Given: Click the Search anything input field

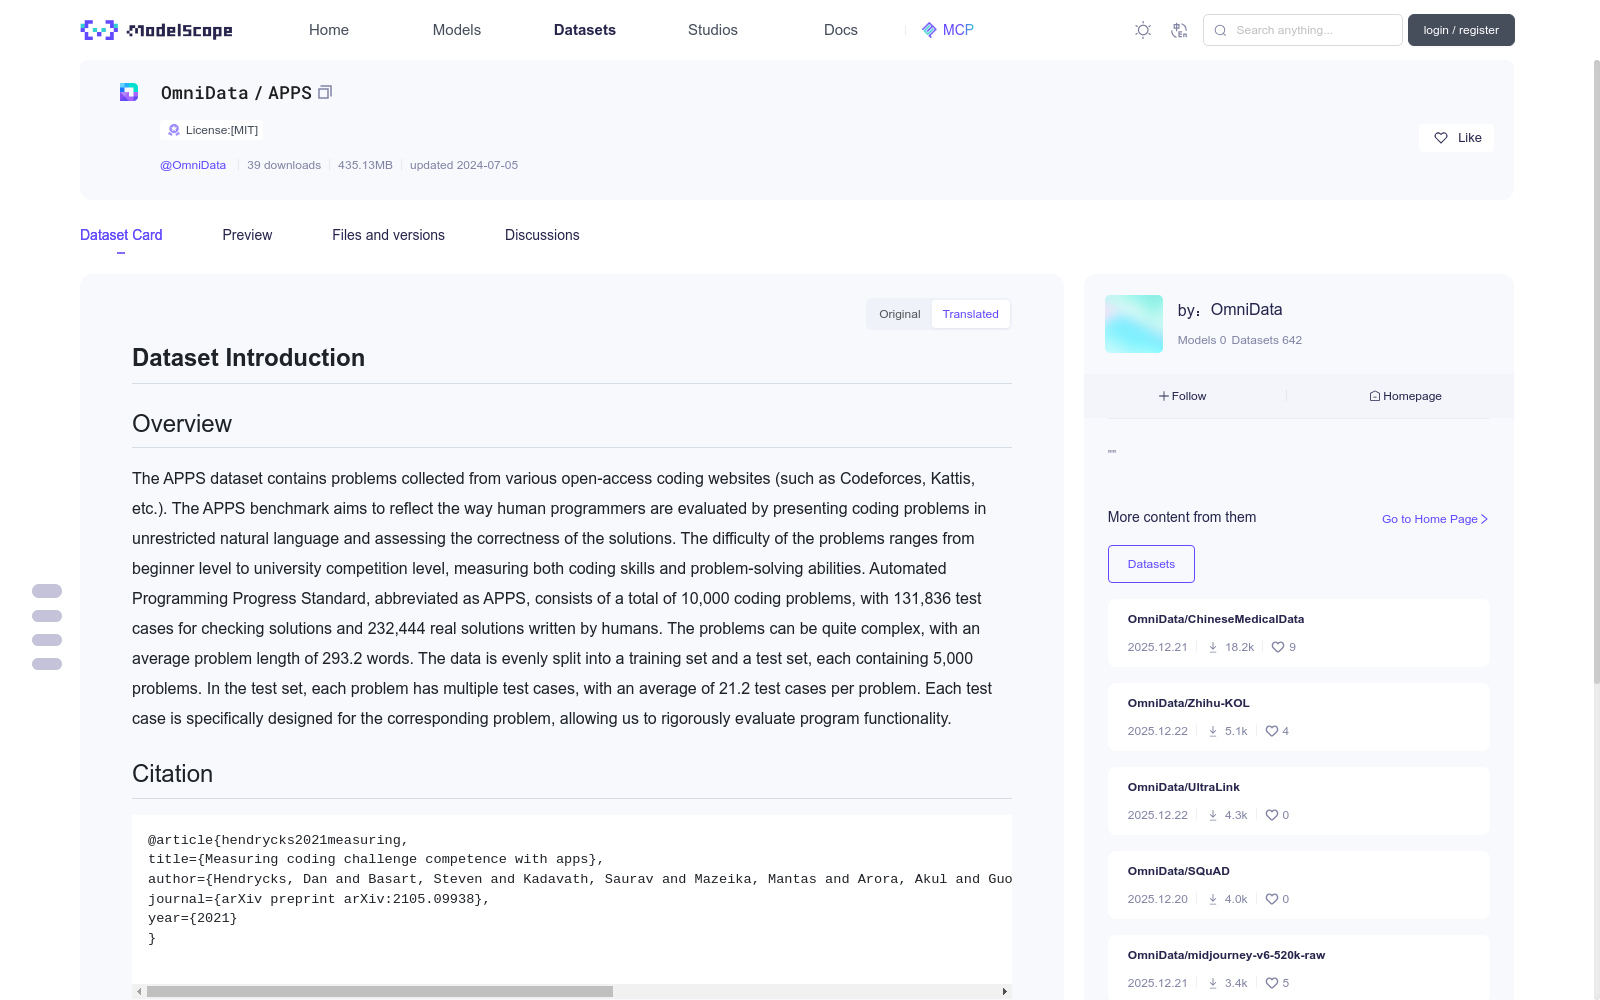Looking at the screenshot, I should pos(1302,30).
